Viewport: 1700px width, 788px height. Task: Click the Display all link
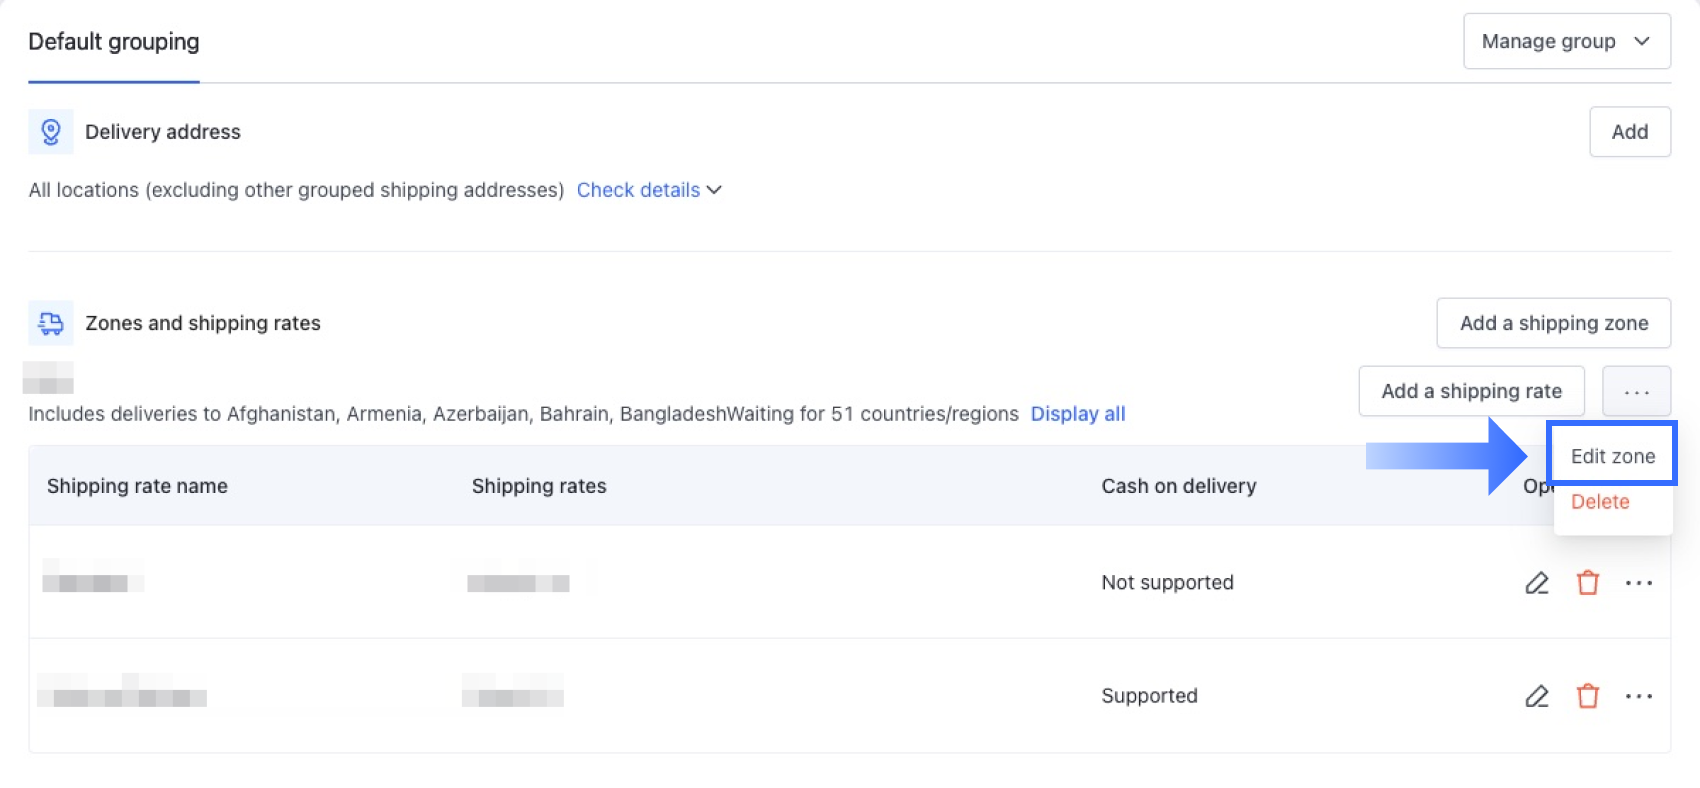[x=1078, y=413]
